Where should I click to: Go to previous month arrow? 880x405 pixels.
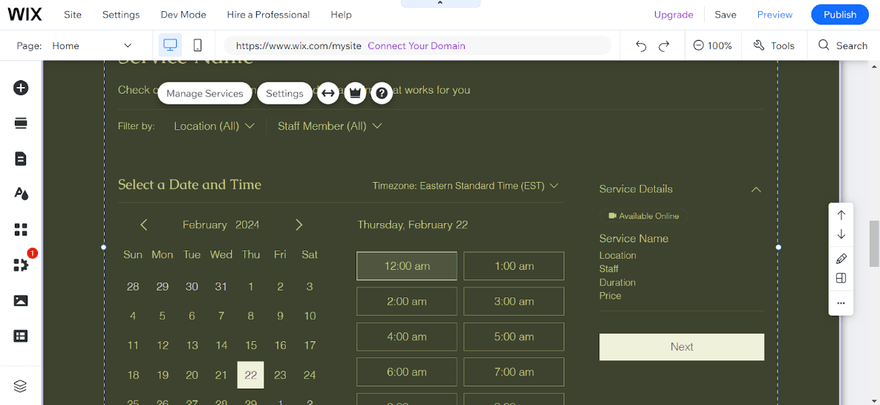point(144,225)
